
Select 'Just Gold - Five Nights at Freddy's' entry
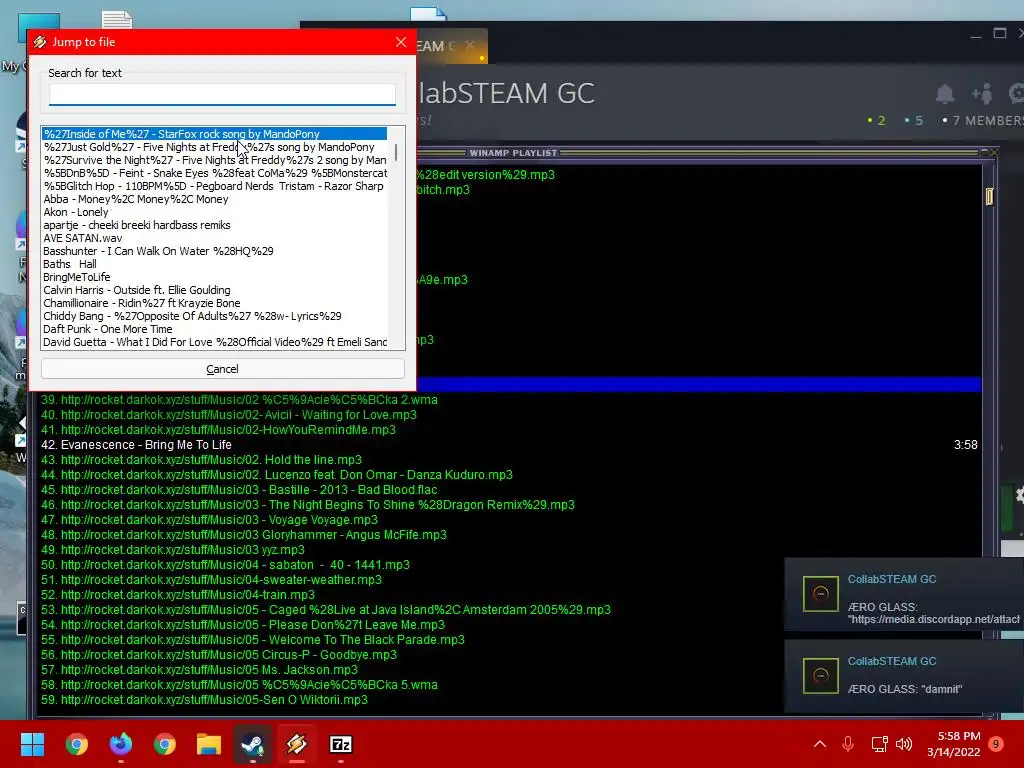pos(215,147)
